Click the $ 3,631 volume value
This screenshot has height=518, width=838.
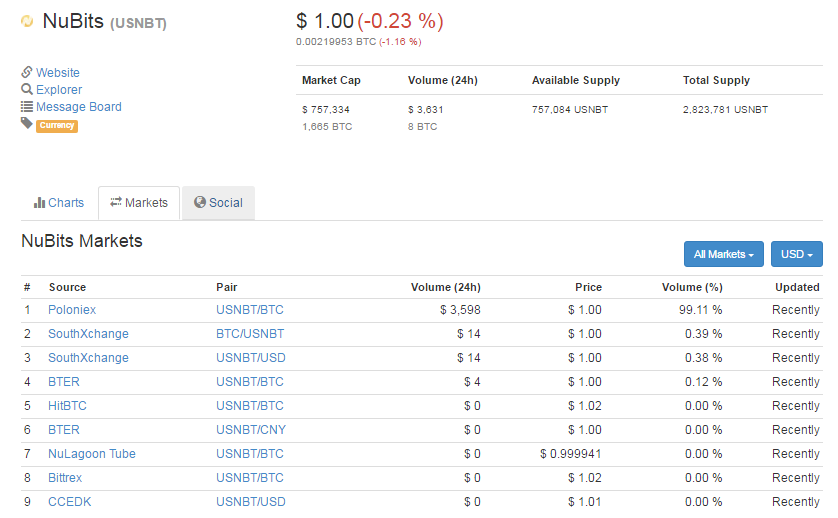426,110
